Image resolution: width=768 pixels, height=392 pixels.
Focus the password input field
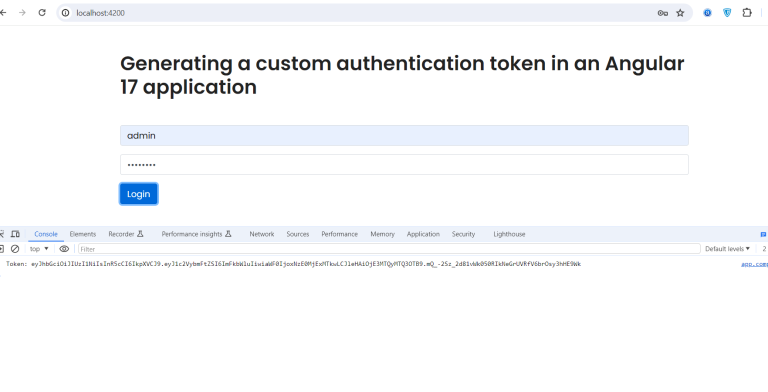(x=404, y=165)
